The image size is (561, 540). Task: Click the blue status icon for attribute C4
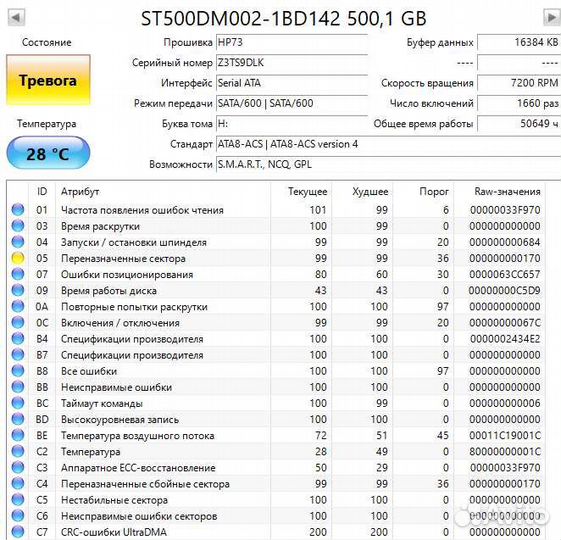point(18,483)
